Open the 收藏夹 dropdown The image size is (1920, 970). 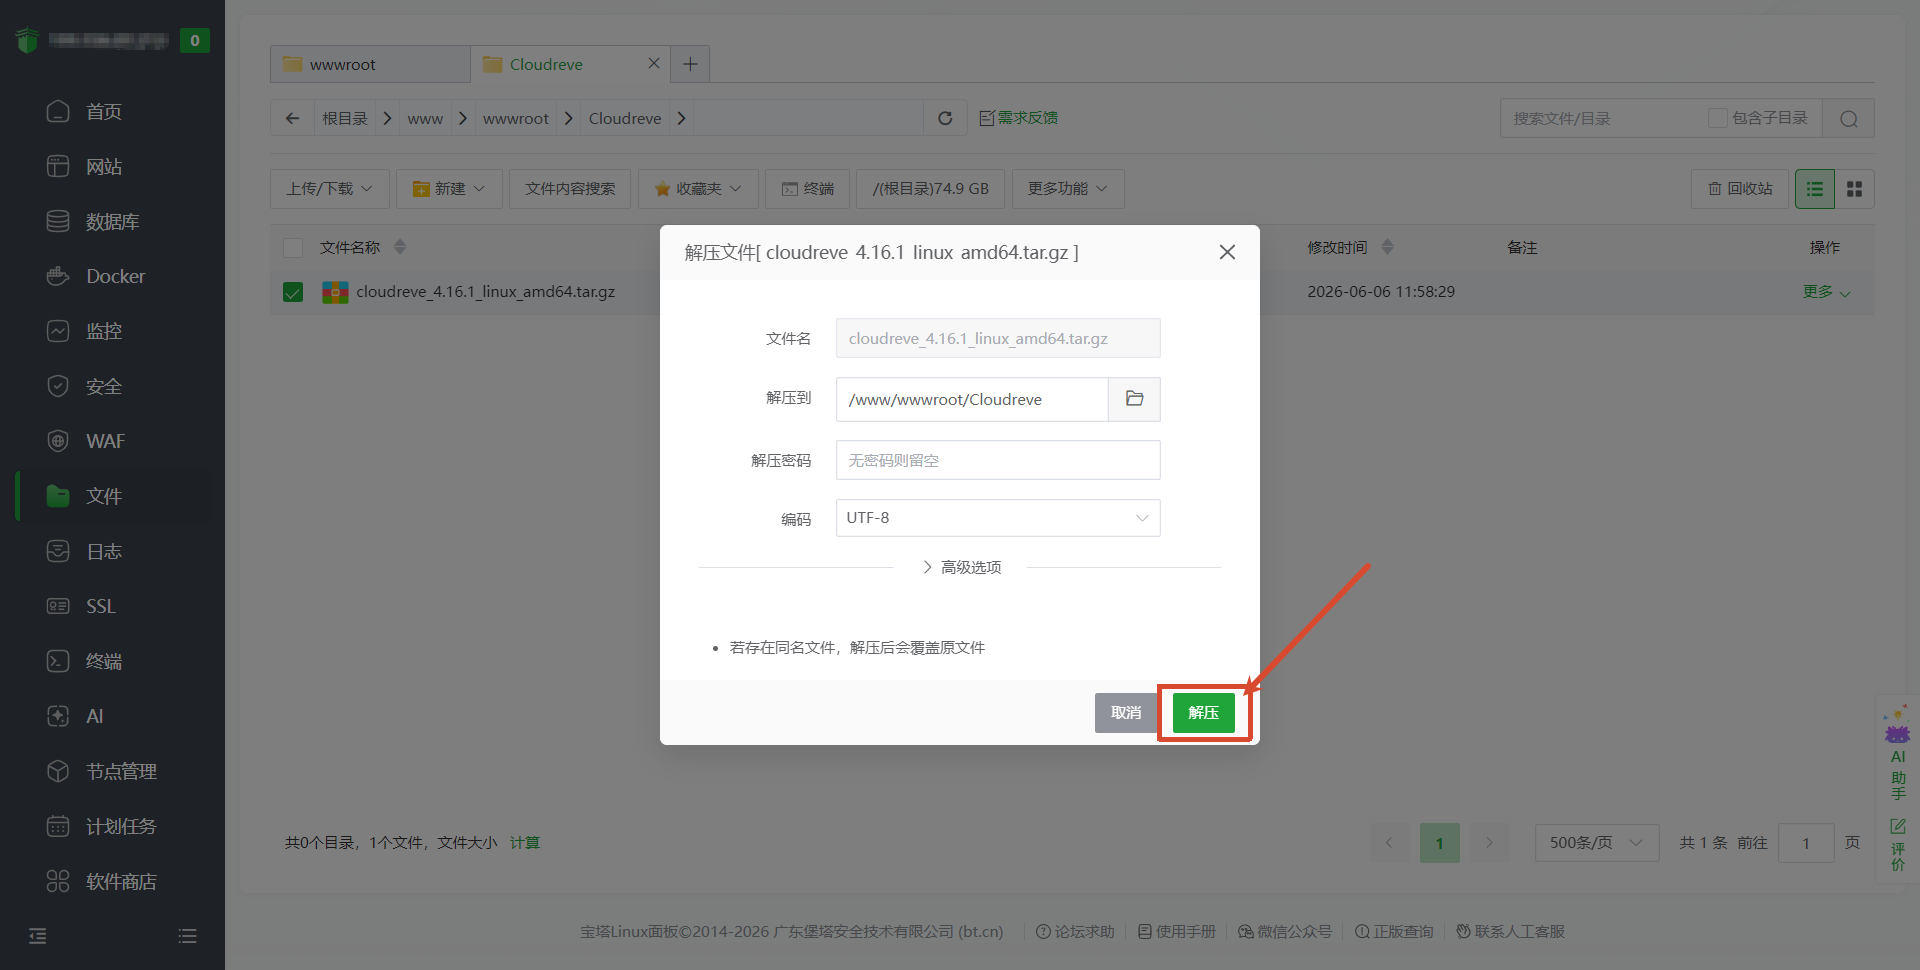tap(698, 188)
